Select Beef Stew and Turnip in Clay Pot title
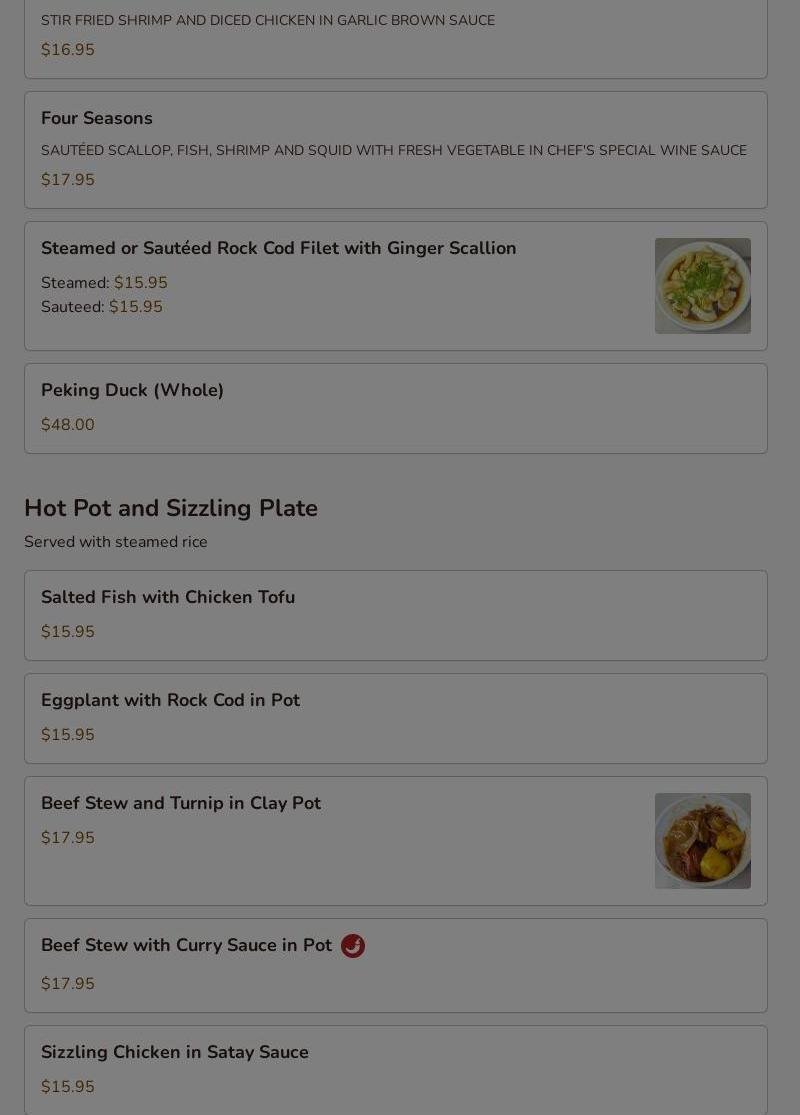Screen dimensions: 800x1115 181,803
